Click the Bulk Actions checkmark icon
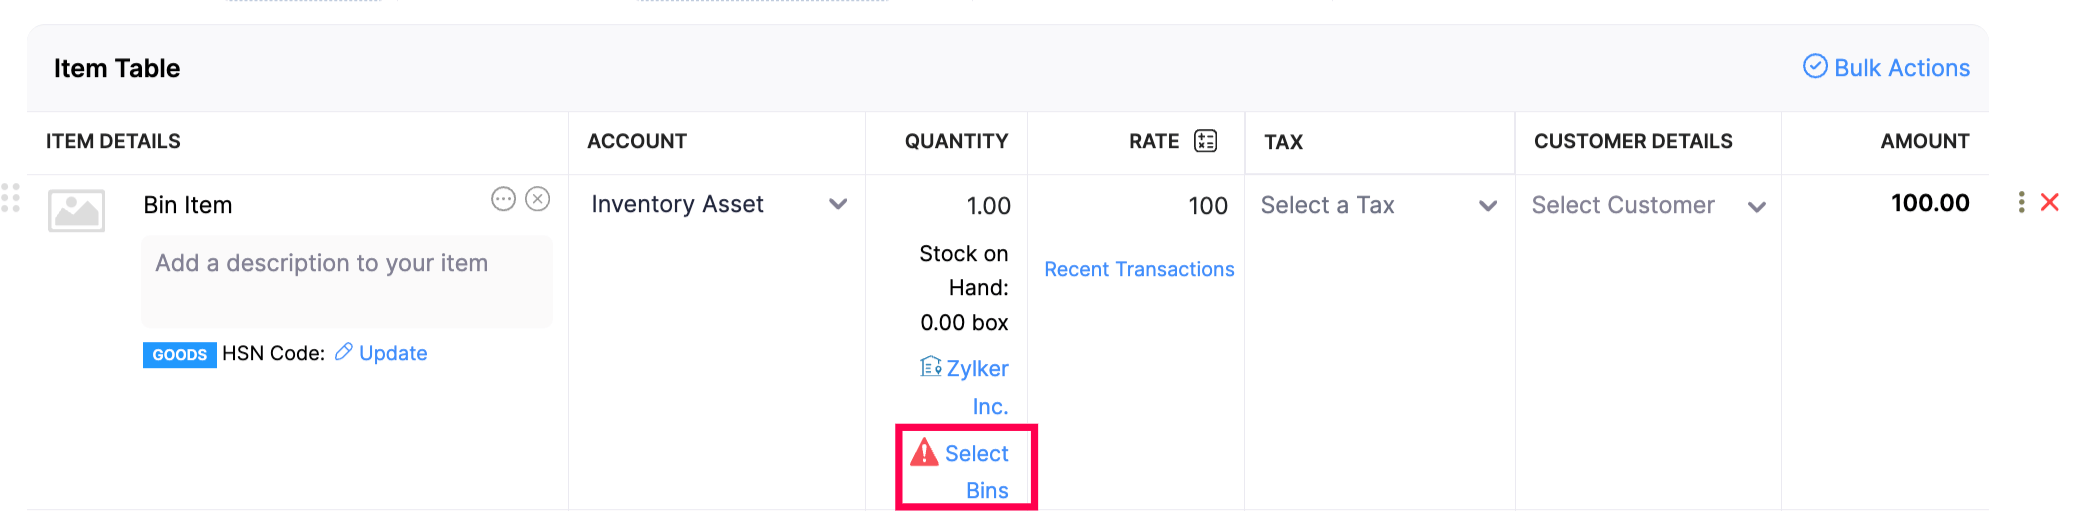 coord(1814,66)
